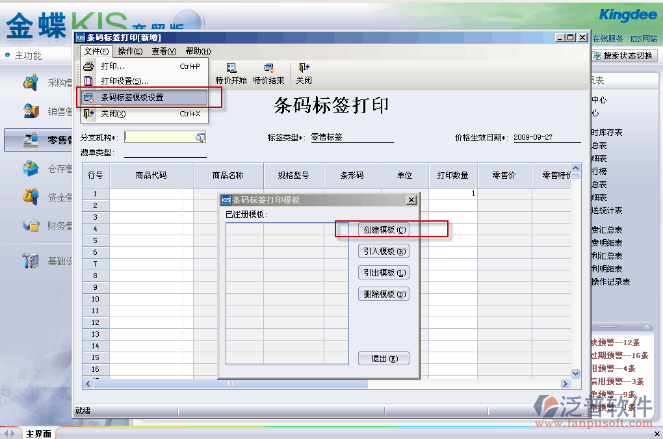Click the registered templates list in the dialog

pyautogui.click(x=287, y=294)
